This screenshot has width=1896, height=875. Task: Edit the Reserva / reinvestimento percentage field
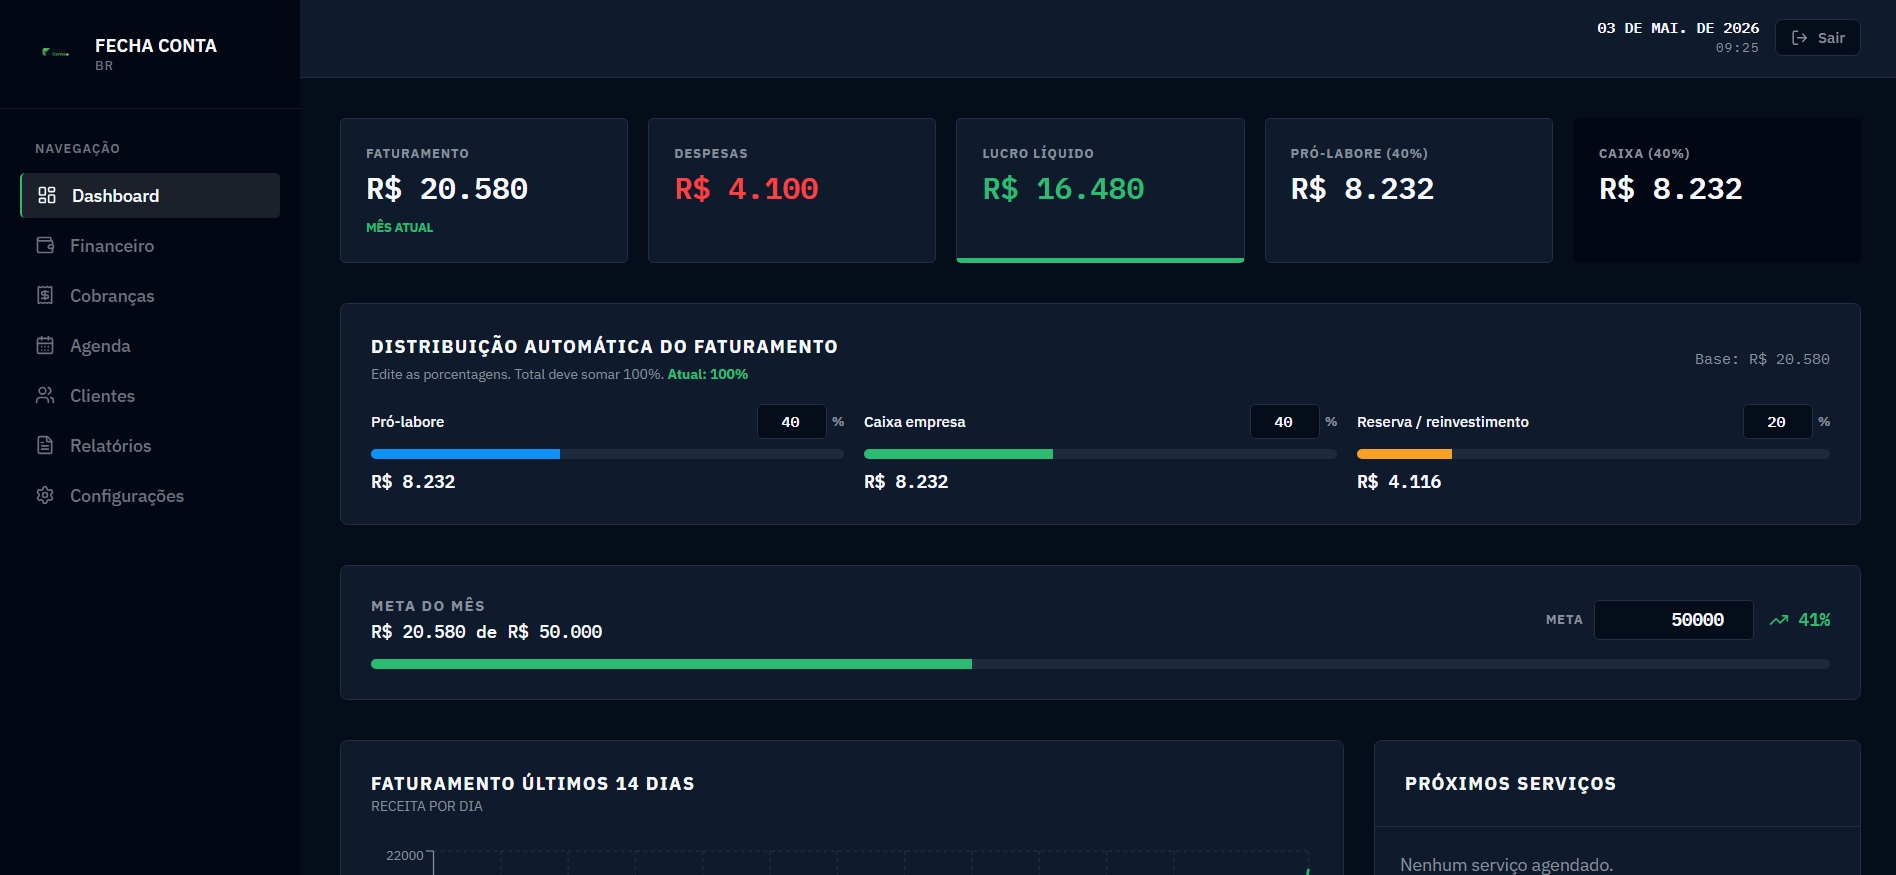(x=1777, y=422)
